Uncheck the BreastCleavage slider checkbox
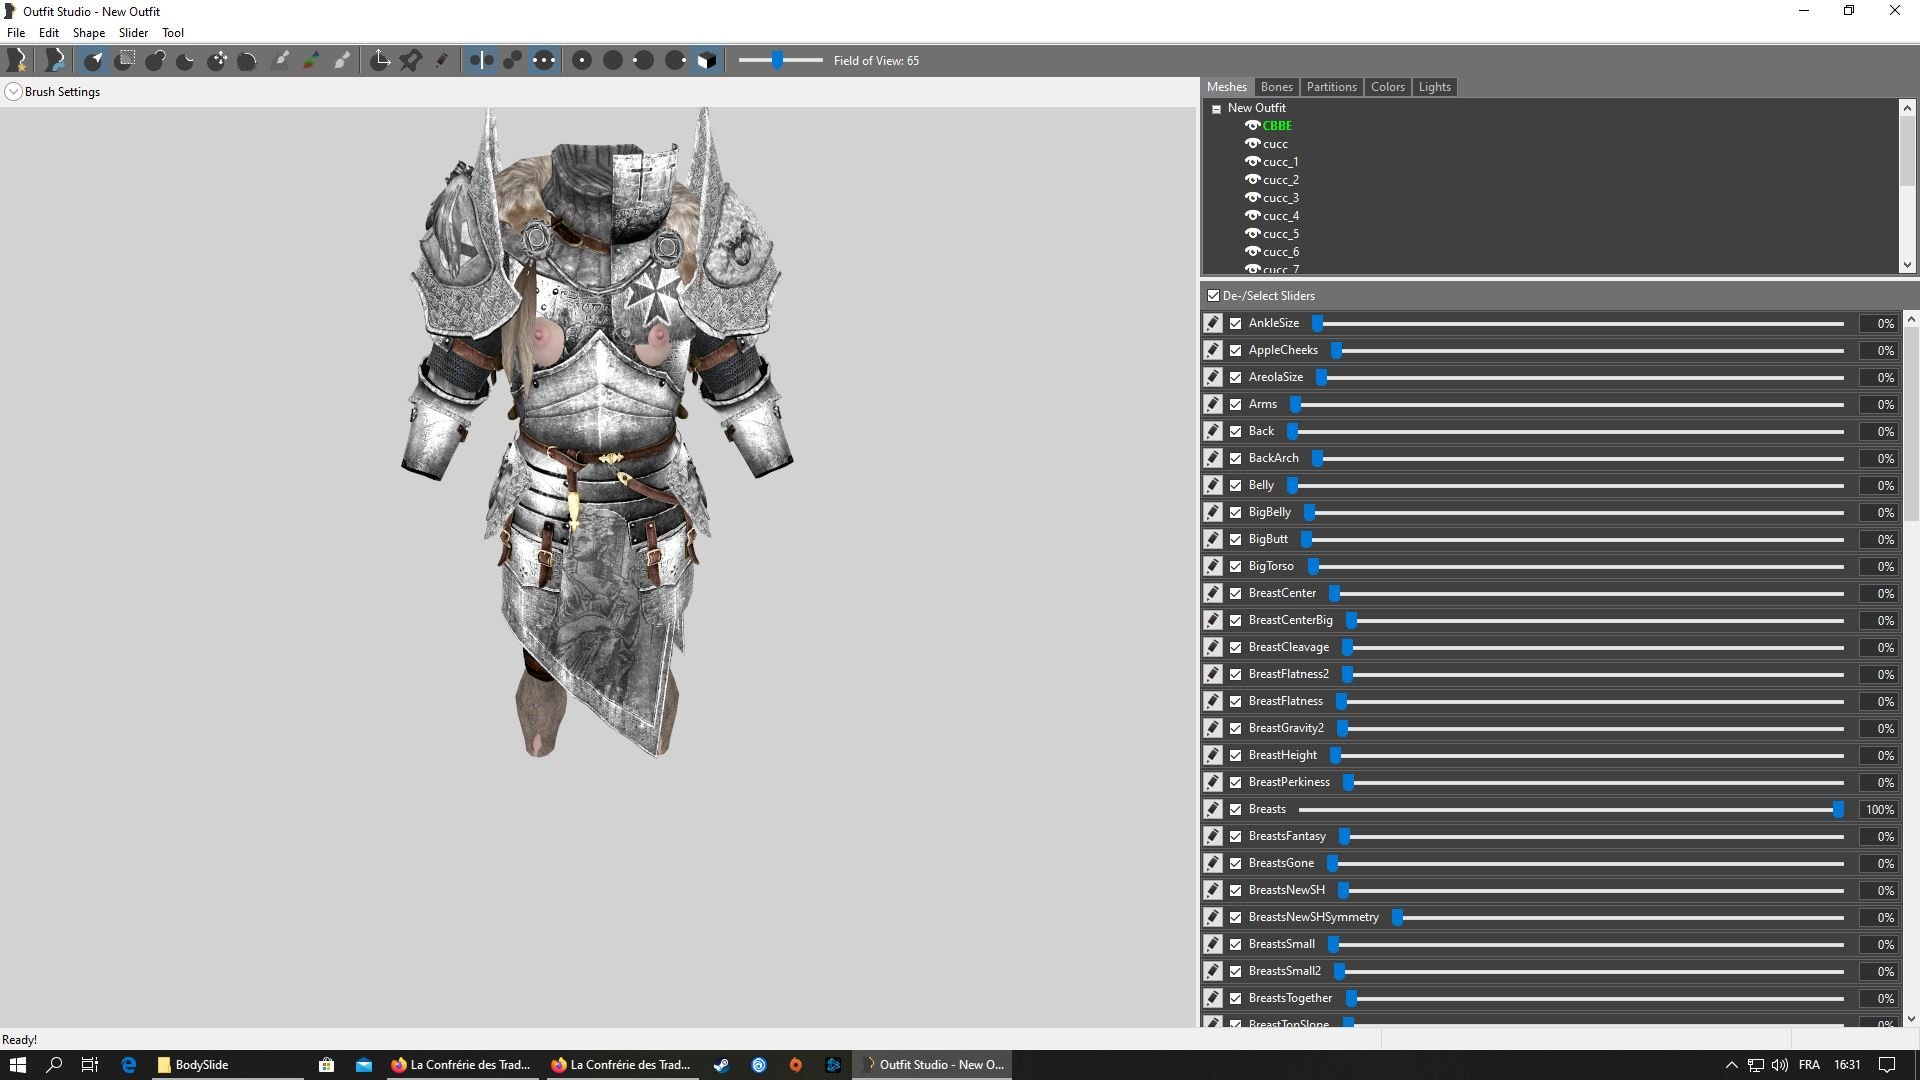 point(1236,647)
